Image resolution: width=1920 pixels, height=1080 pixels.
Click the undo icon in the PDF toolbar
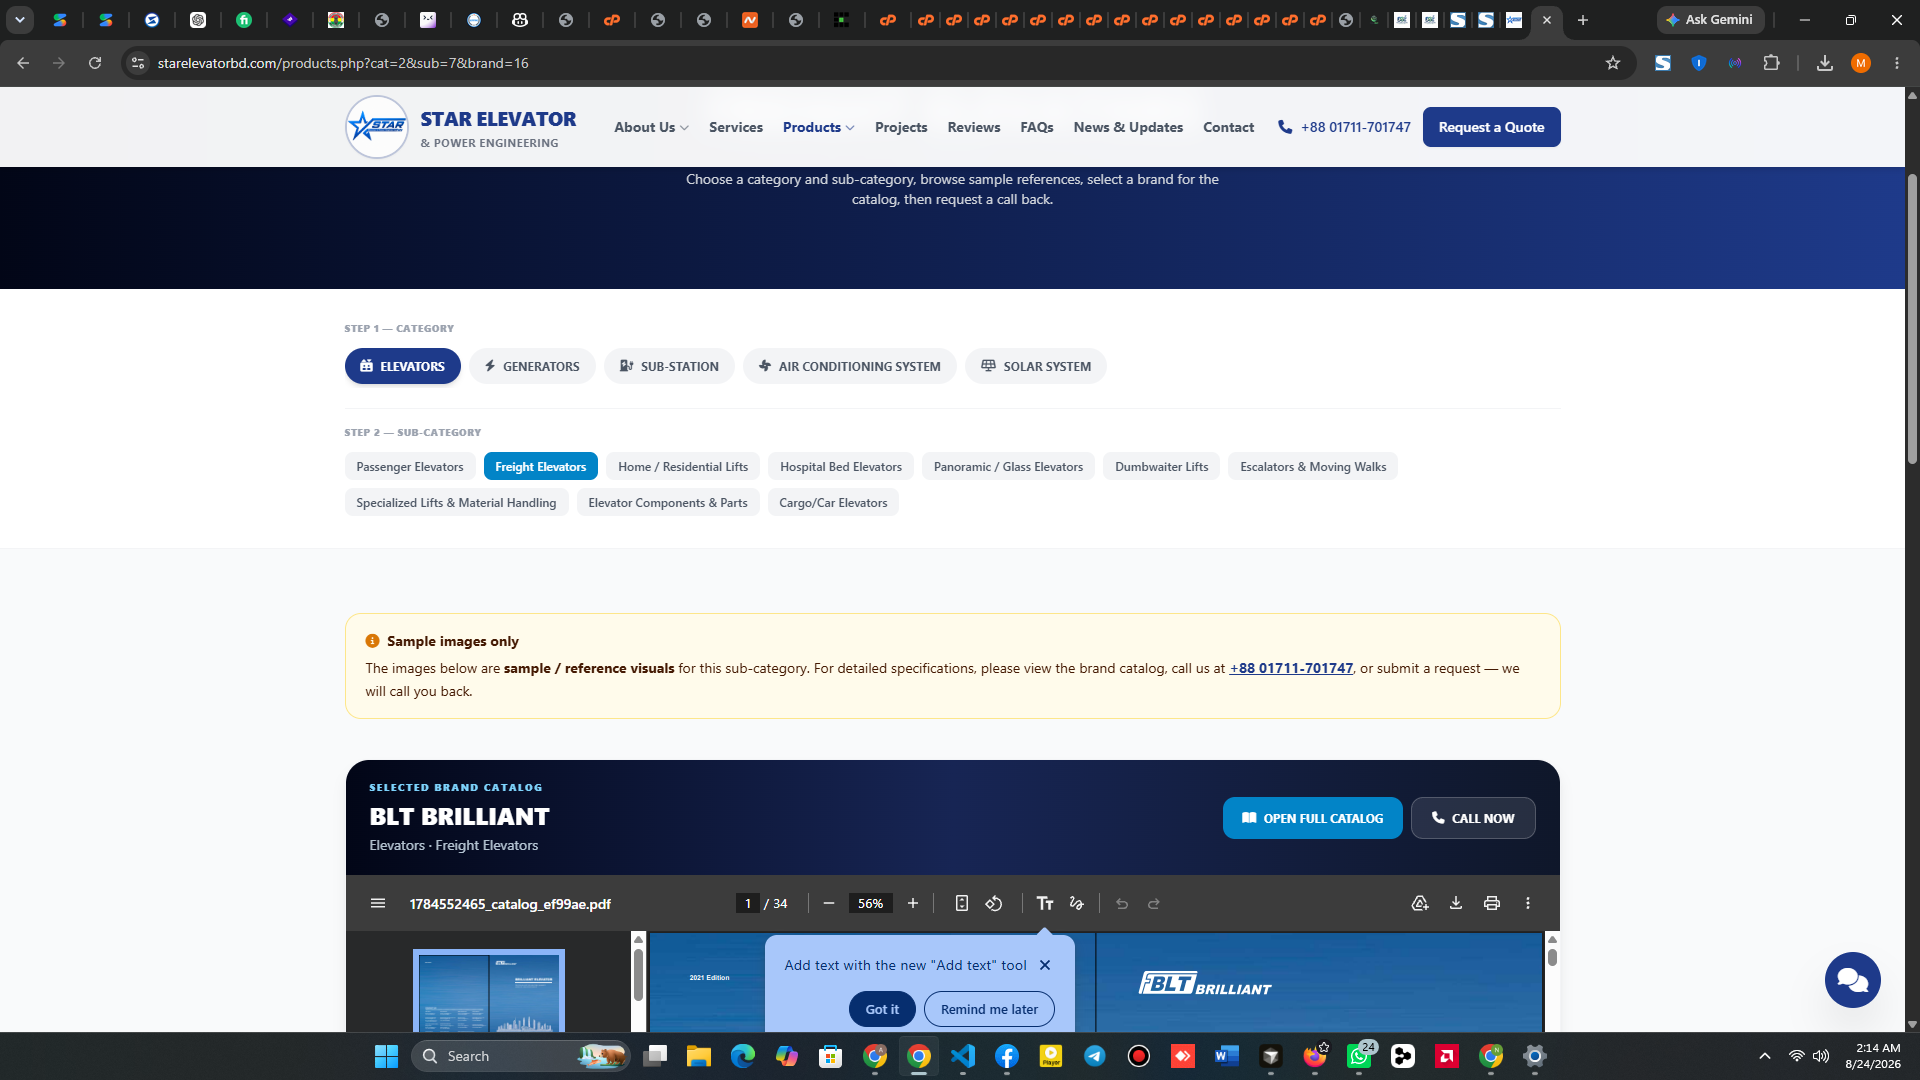coord(1122,903)
